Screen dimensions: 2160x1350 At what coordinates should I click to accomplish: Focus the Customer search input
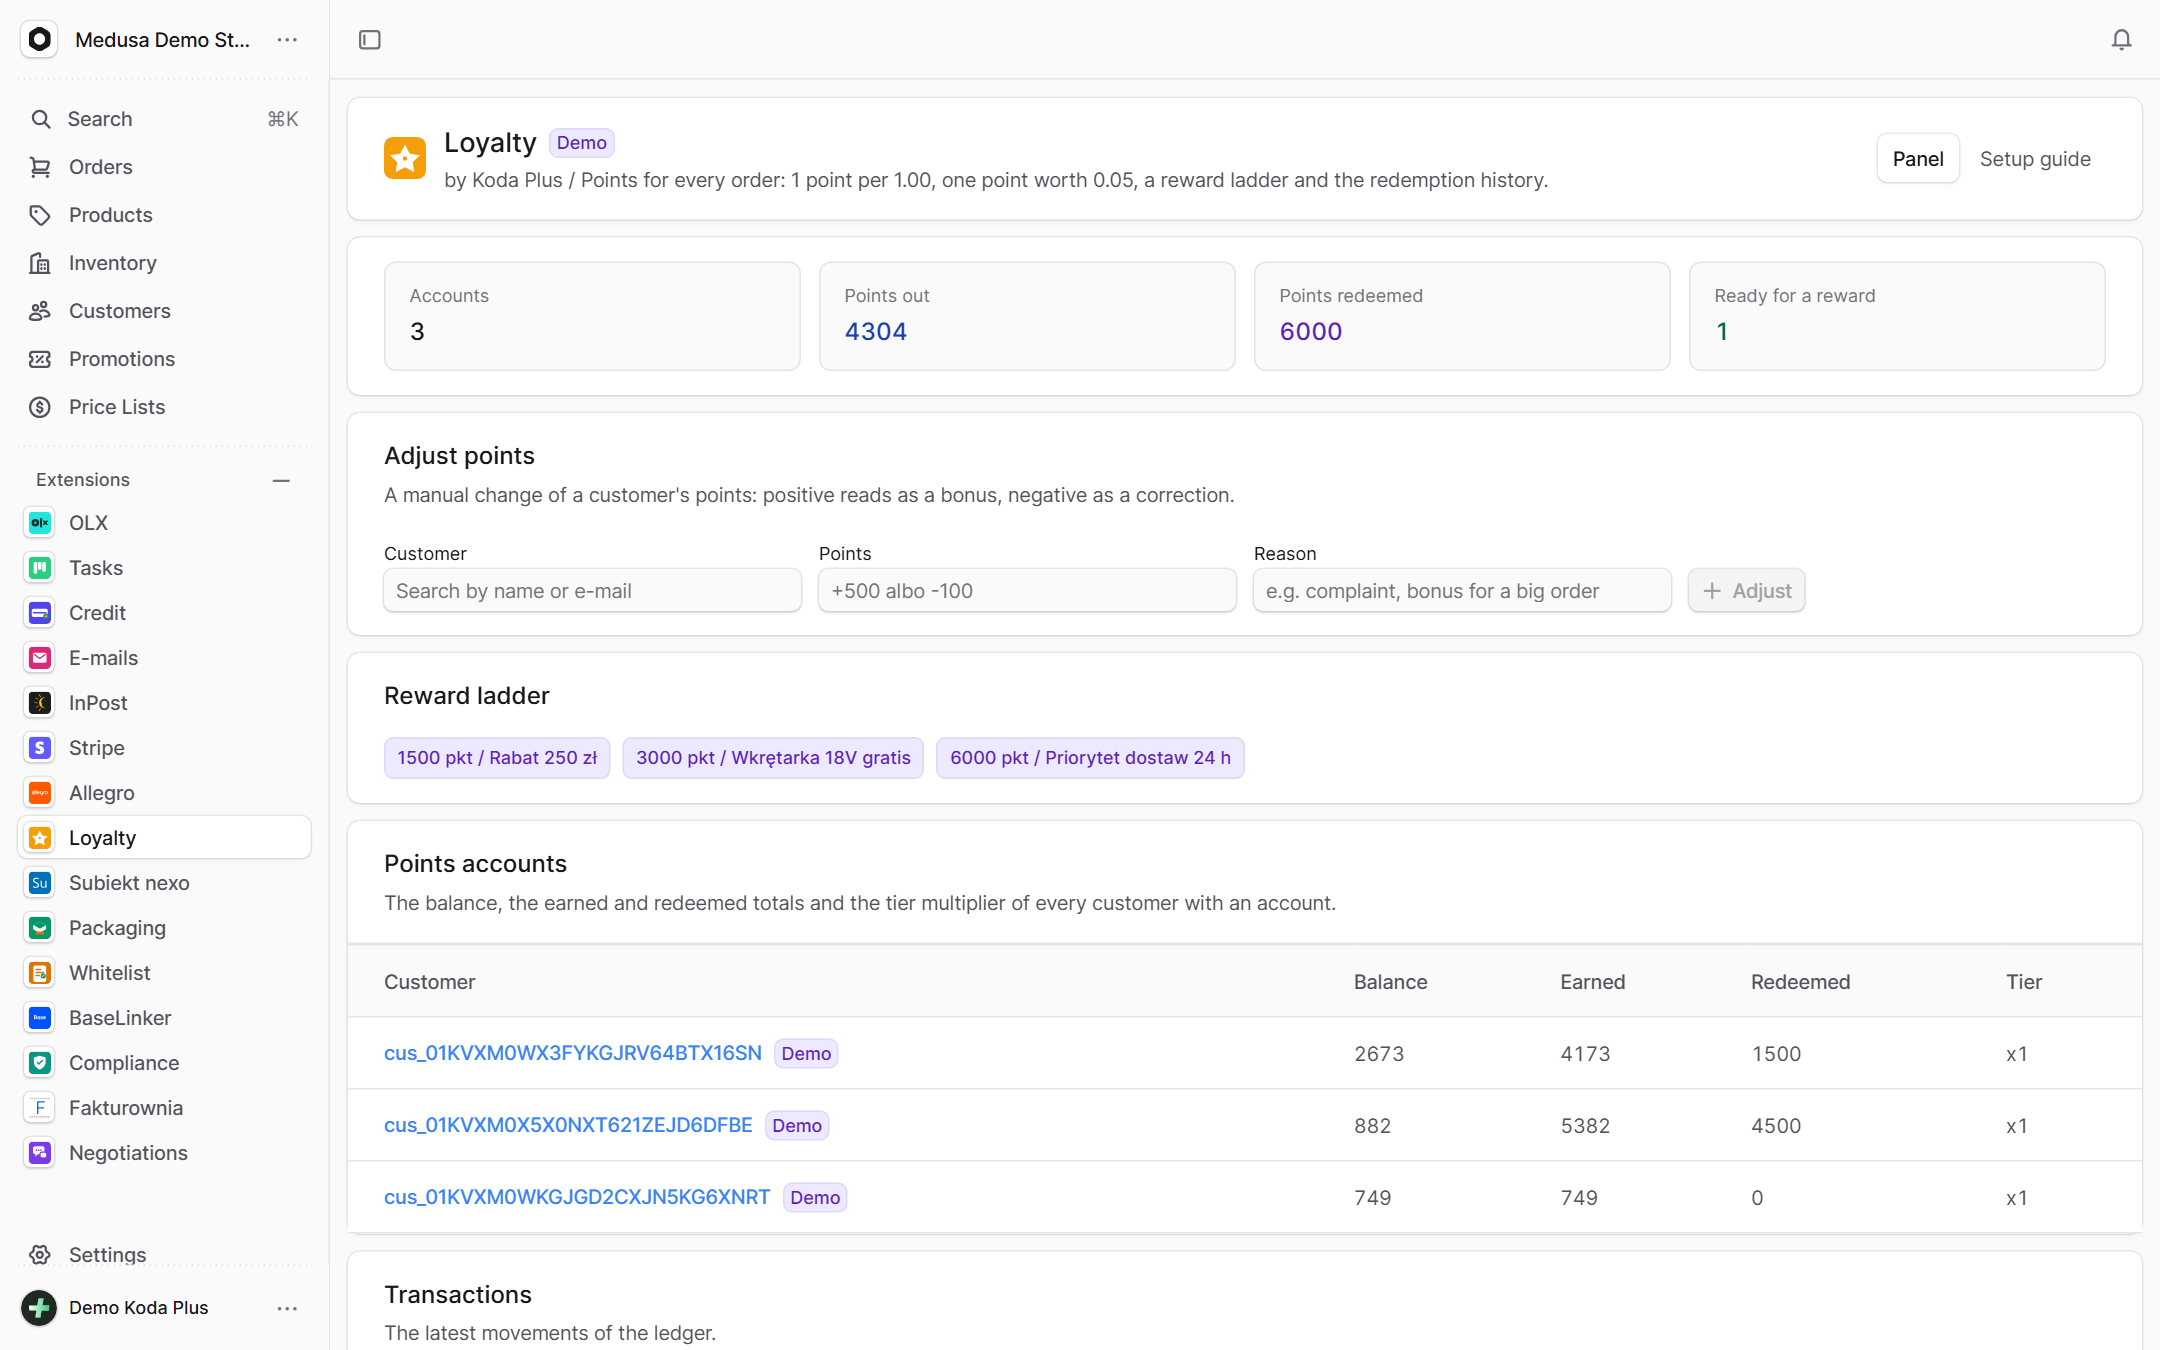[592, 591]
